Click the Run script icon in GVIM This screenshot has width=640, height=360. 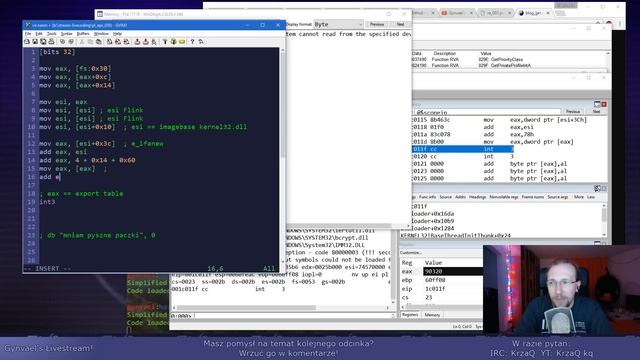click(154, 42)
